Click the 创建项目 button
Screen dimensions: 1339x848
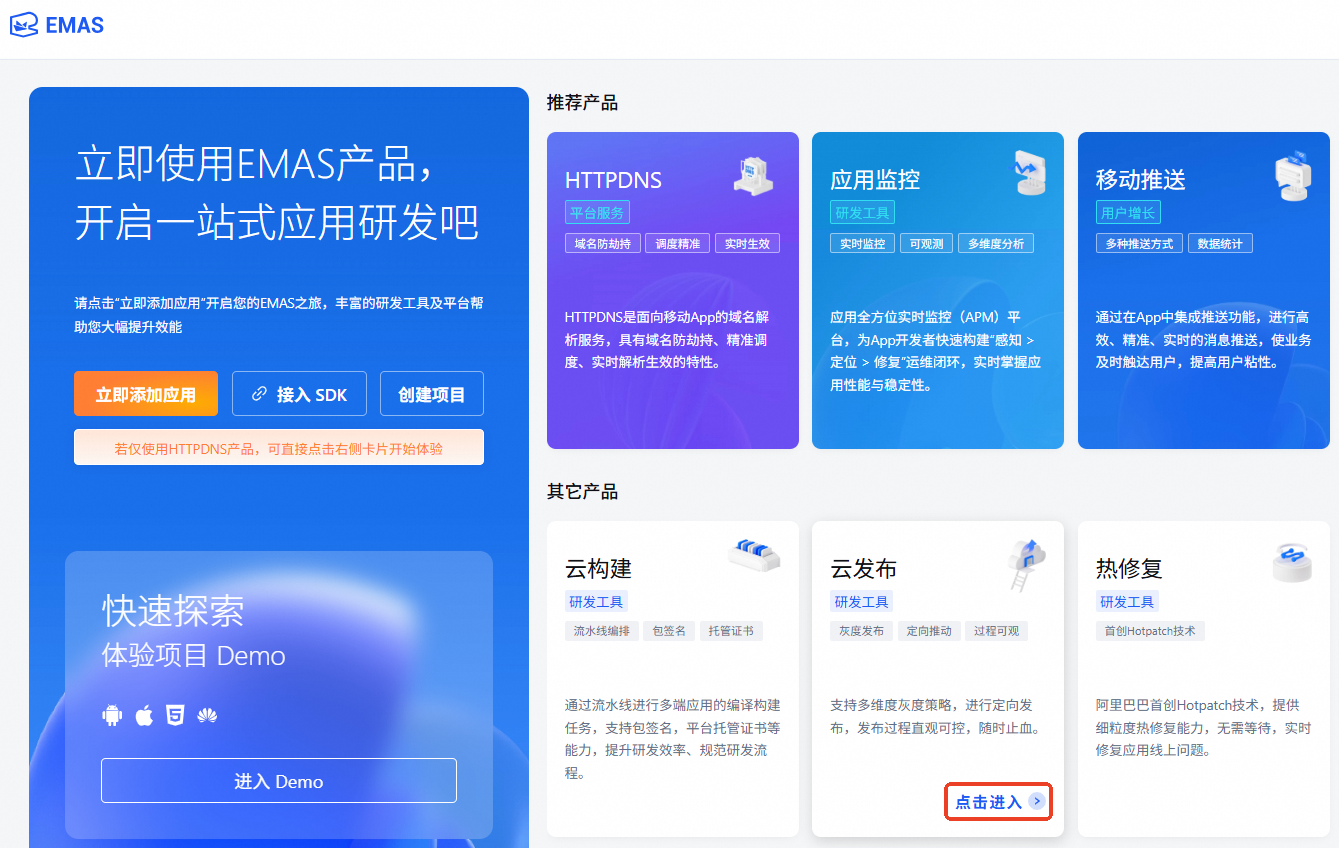point(432,394)
